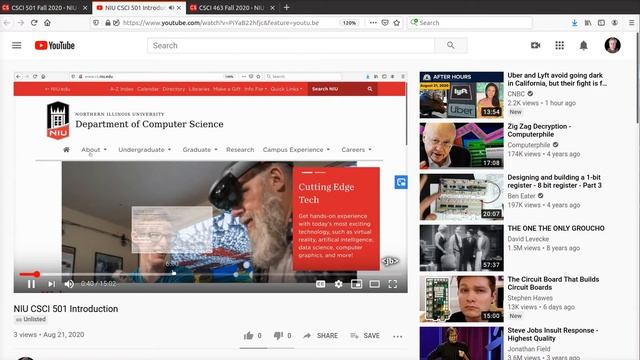Image resolution: width=640 pixels, height=360 pixels.
Task: Open the YouTube guide hamburger menu
Action: pyautogui.click(x=16, y=45)
